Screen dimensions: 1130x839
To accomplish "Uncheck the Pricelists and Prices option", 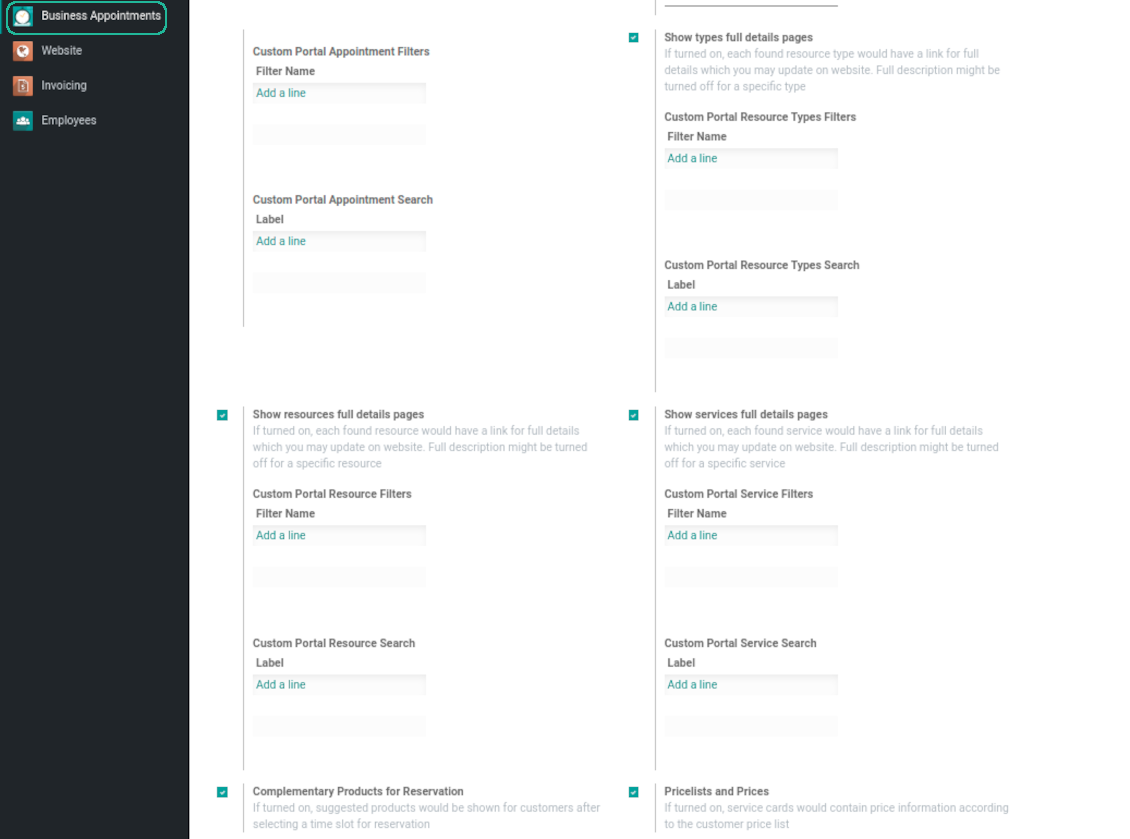I will click(633, 792).
